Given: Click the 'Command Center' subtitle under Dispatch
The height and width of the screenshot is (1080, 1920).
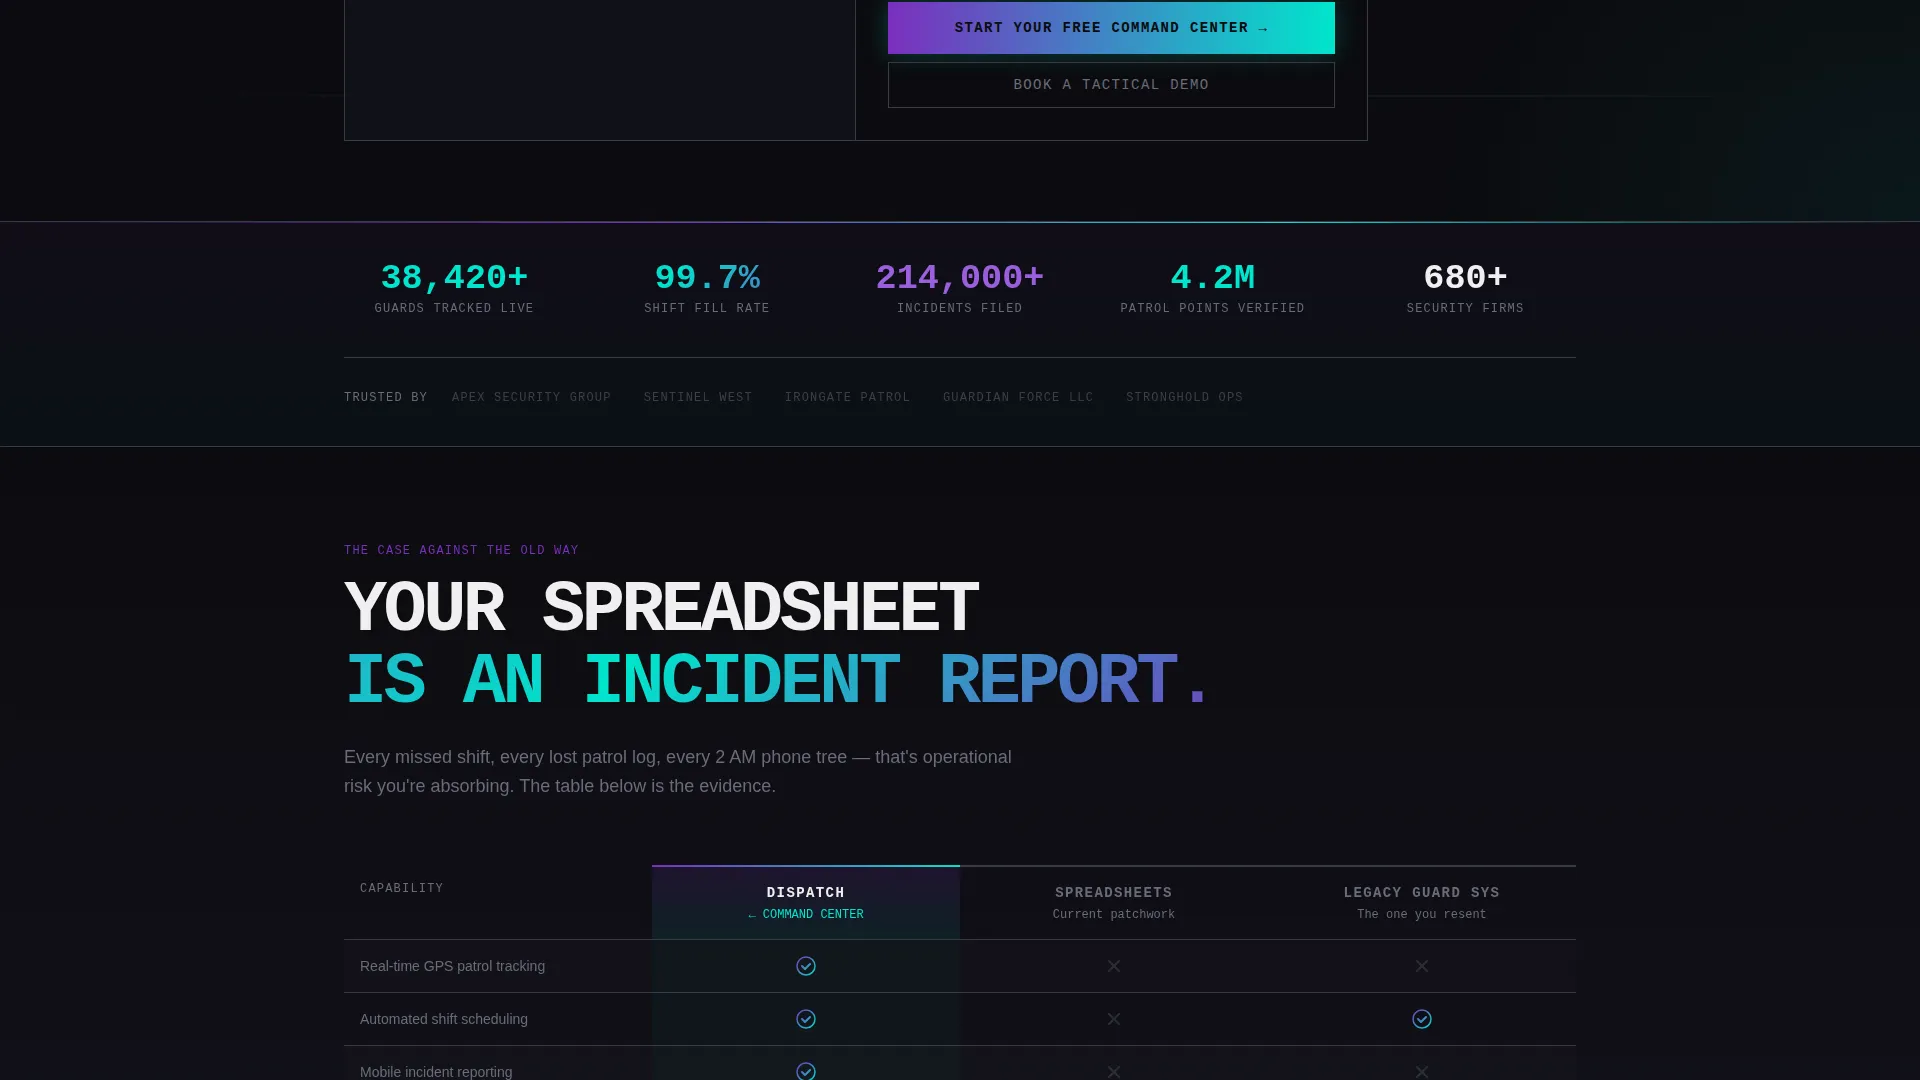Looking at the screenshot, I should pos(806,914).
